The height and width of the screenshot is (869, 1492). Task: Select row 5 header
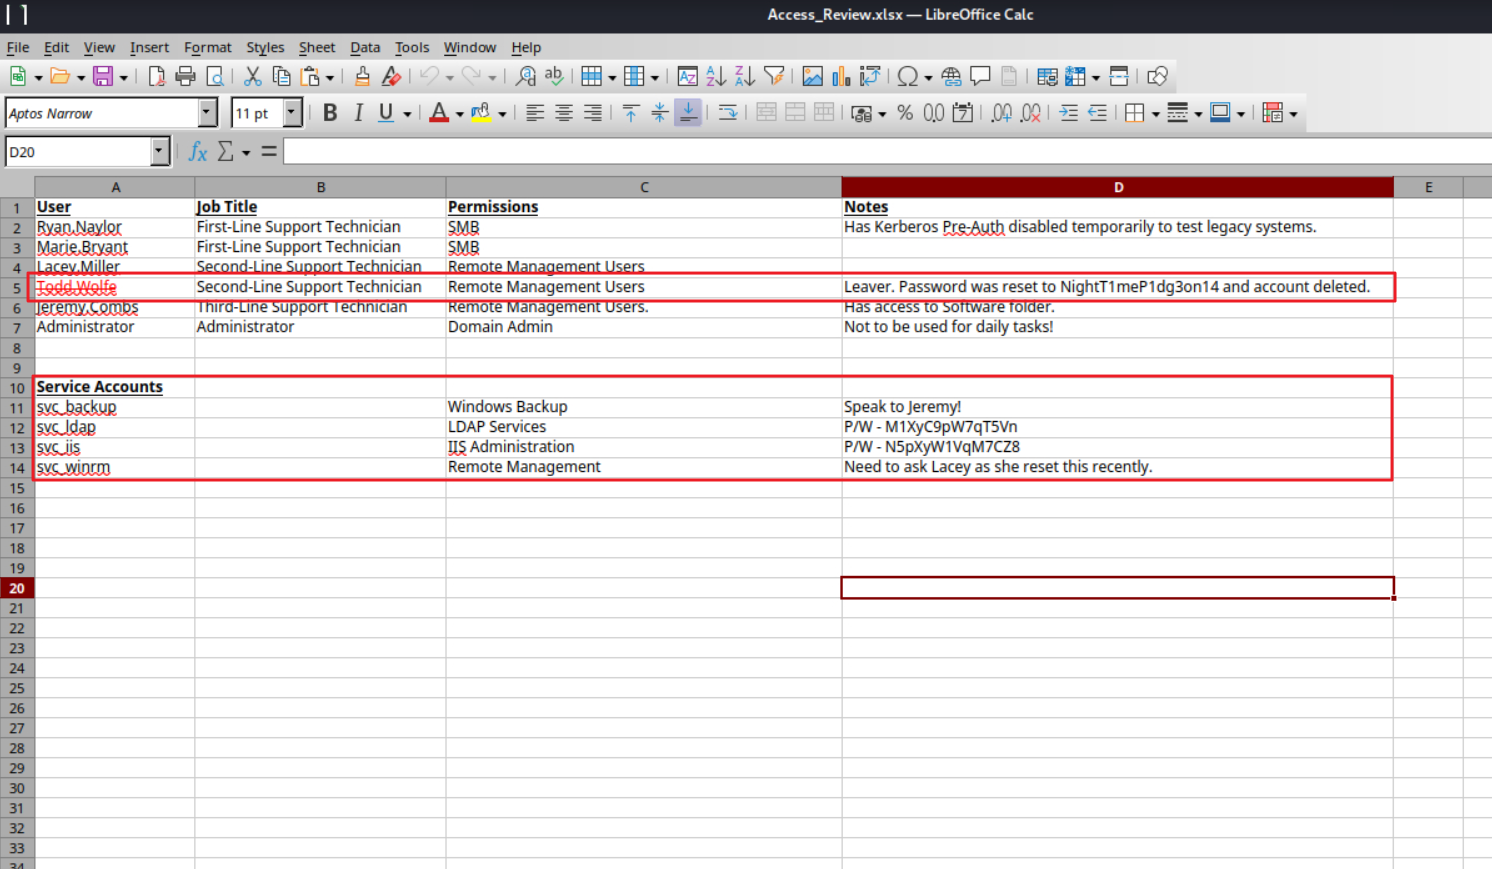17,288
